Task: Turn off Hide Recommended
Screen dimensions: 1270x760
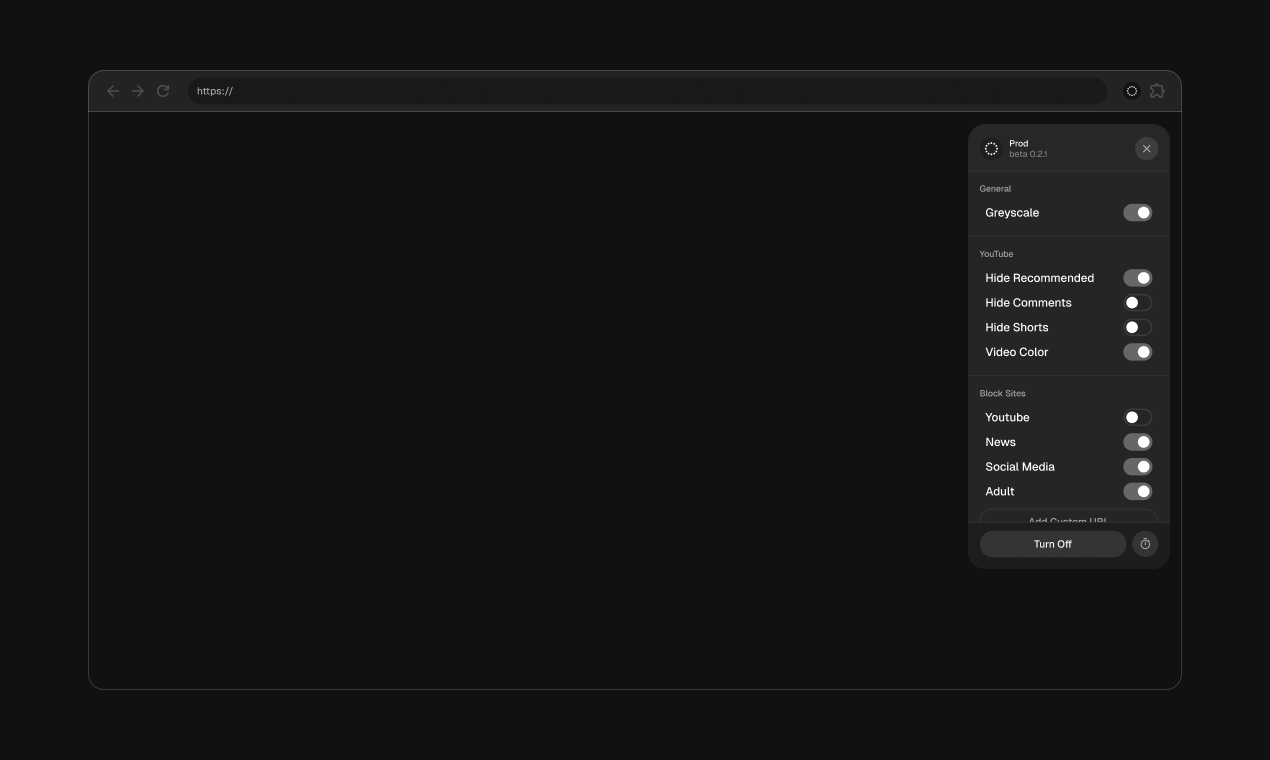Action: [1137, 277]
